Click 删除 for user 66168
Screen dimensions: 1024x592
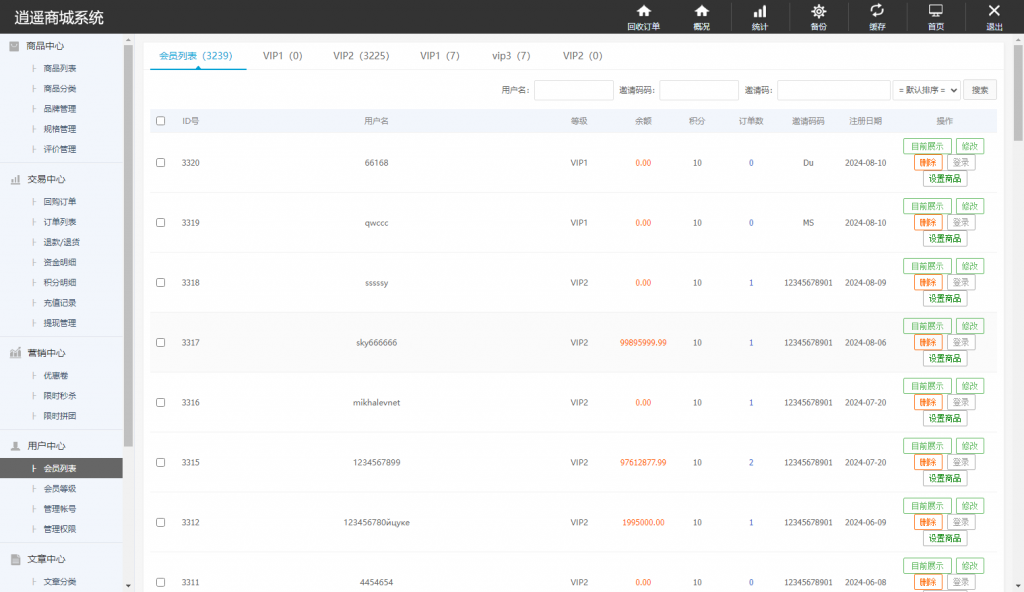927,163
